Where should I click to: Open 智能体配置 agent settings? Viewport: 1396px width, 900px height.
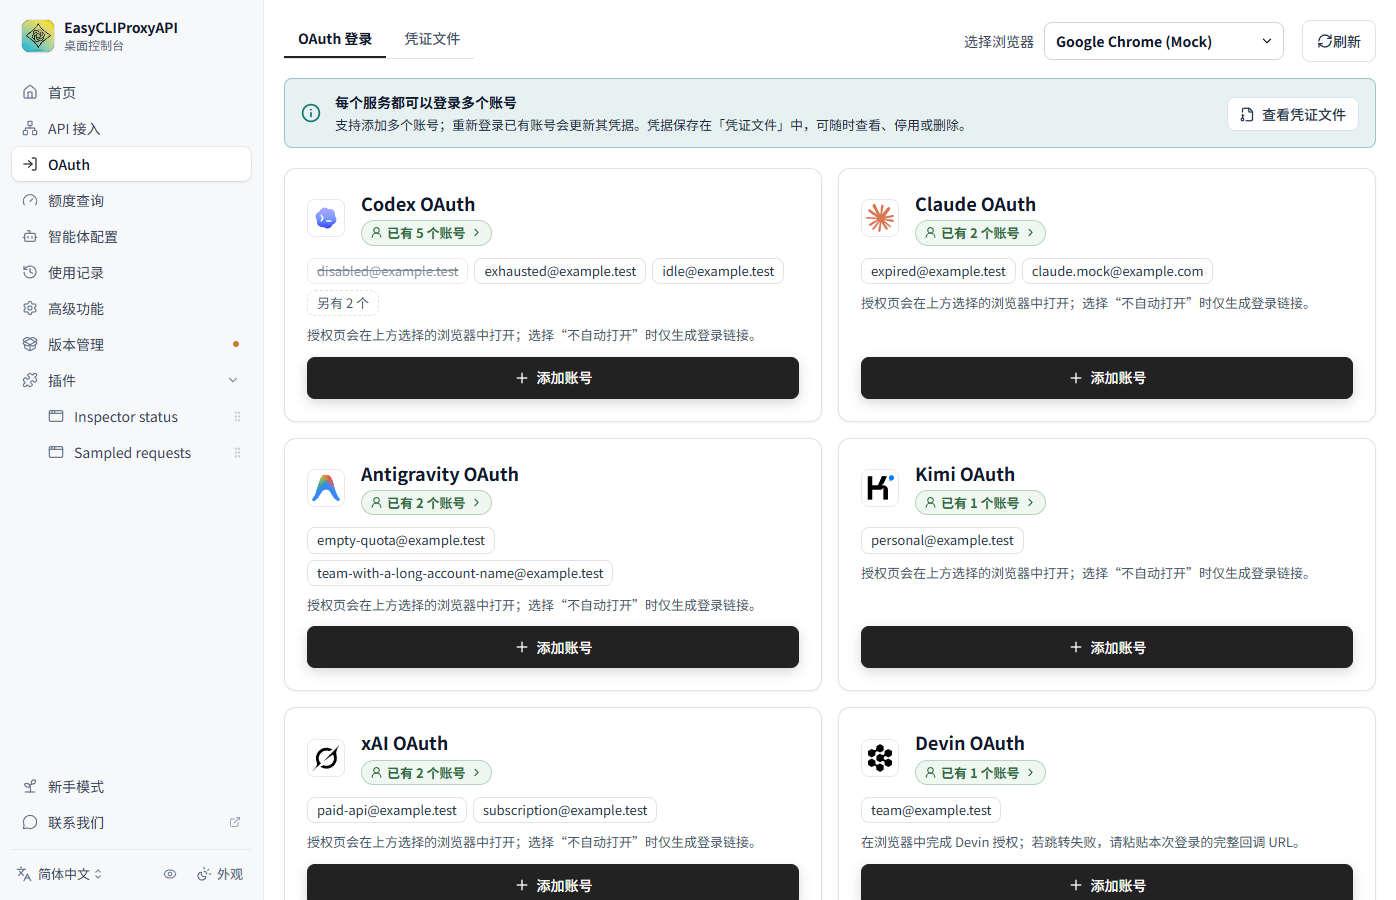tap(131, 237)
